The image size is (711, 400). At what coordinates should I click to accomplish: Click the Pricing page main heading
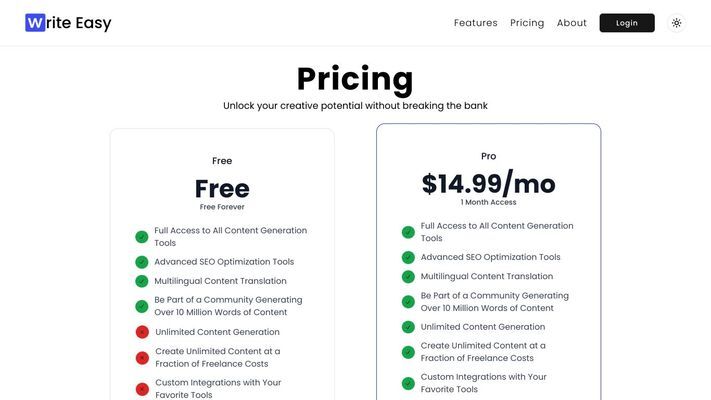pyautogui.click(x=355, y=79)
